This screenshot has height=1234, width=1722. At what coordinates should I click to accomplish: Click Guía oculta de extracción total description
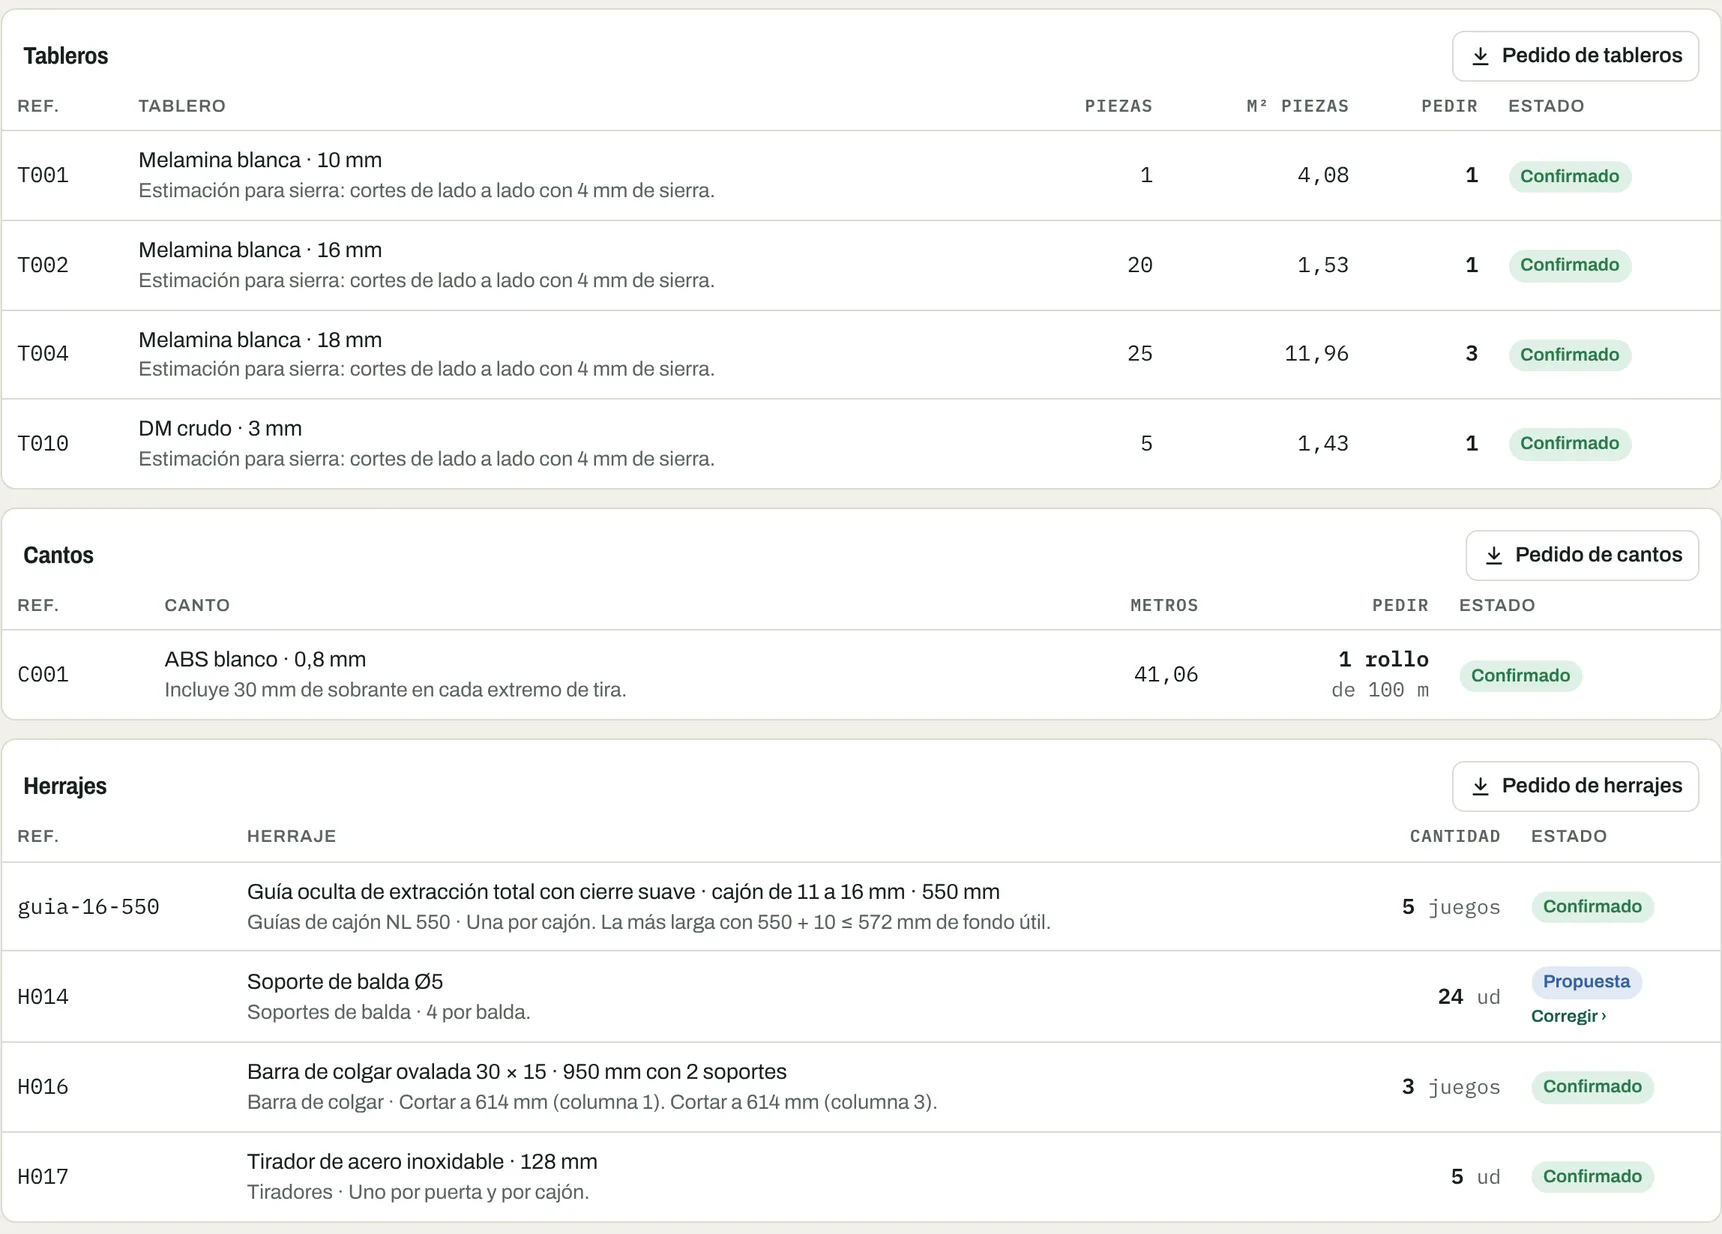coord(623,892)
